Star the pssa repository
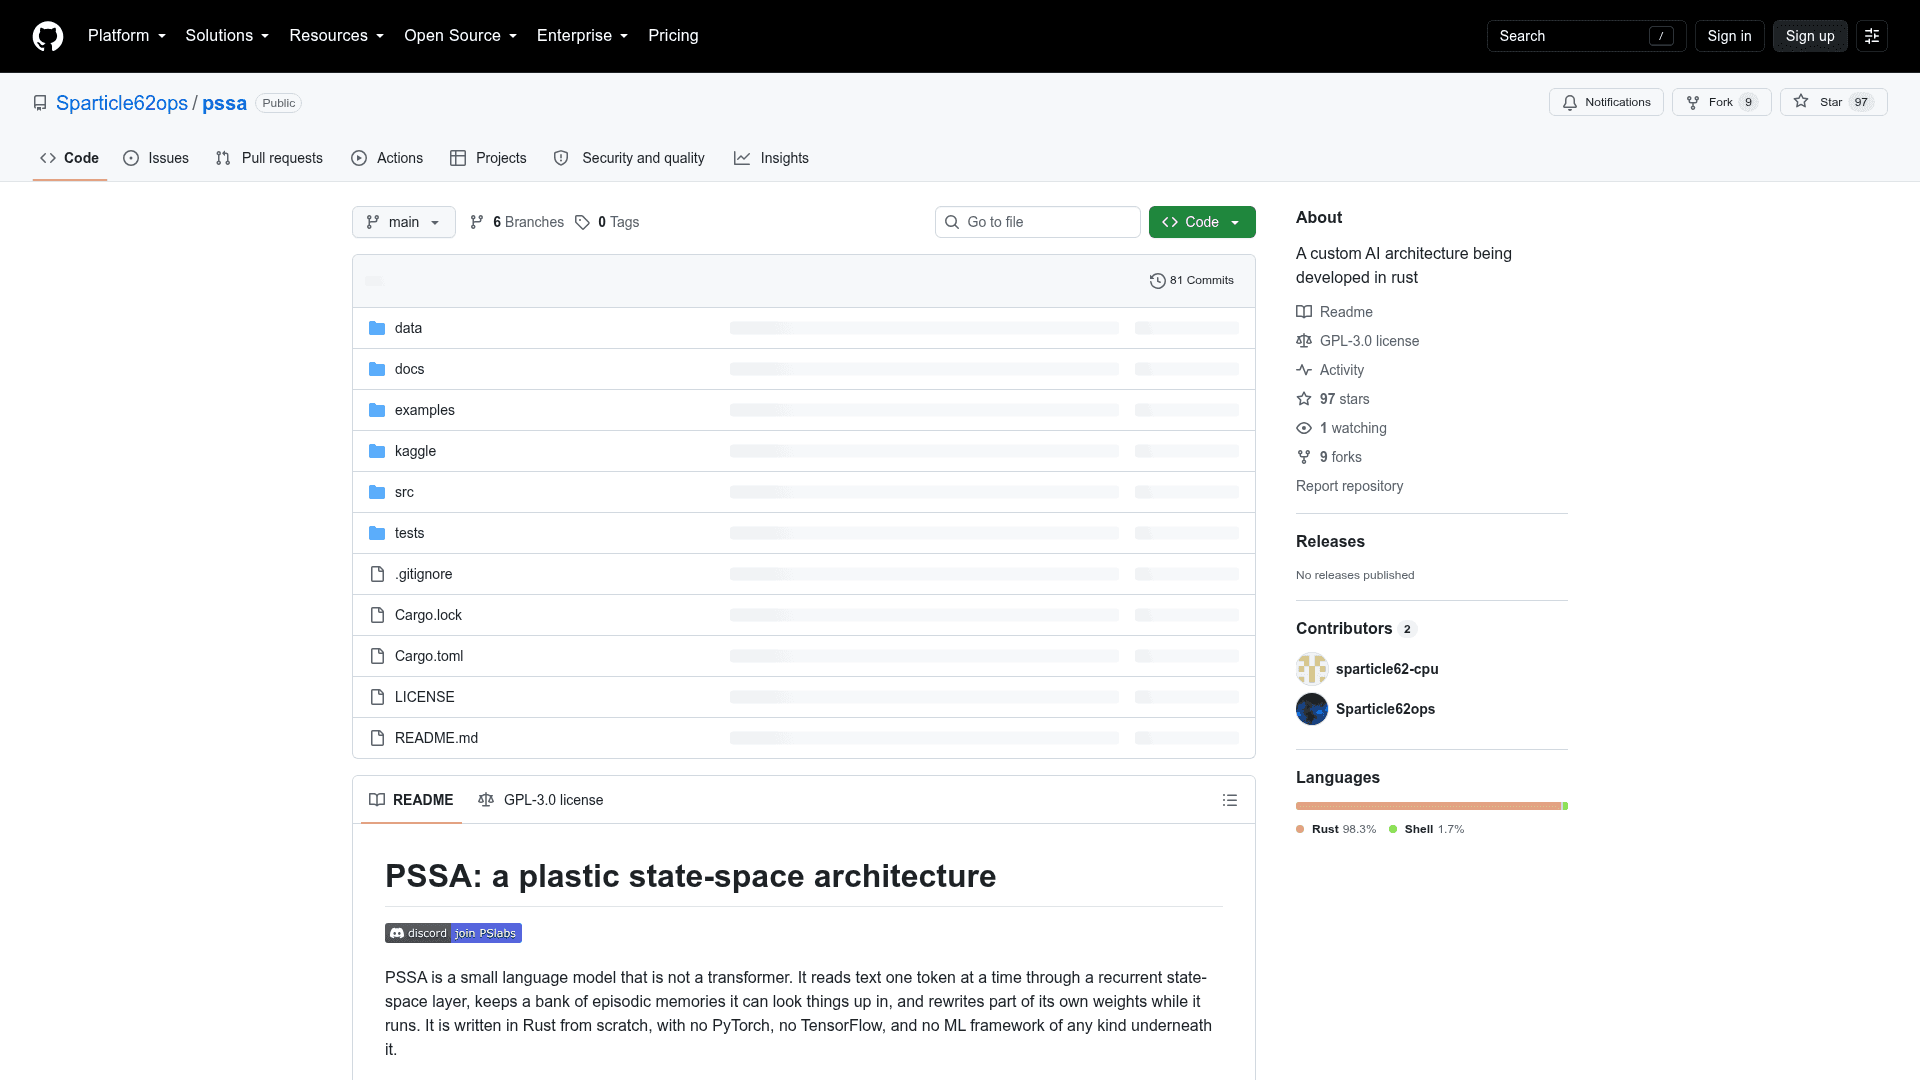 (x=1833, y=102)
